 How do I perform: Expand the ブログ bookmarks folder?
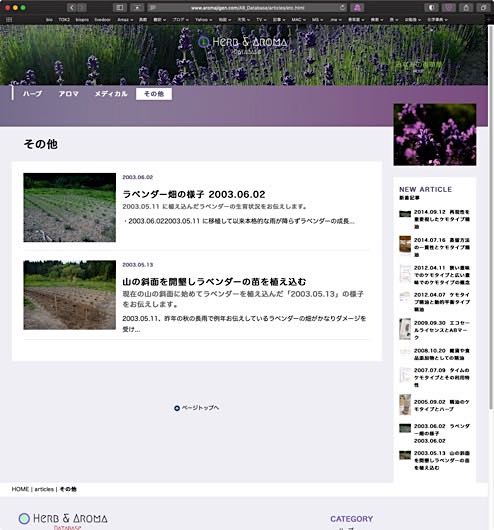tap(181, 20)
